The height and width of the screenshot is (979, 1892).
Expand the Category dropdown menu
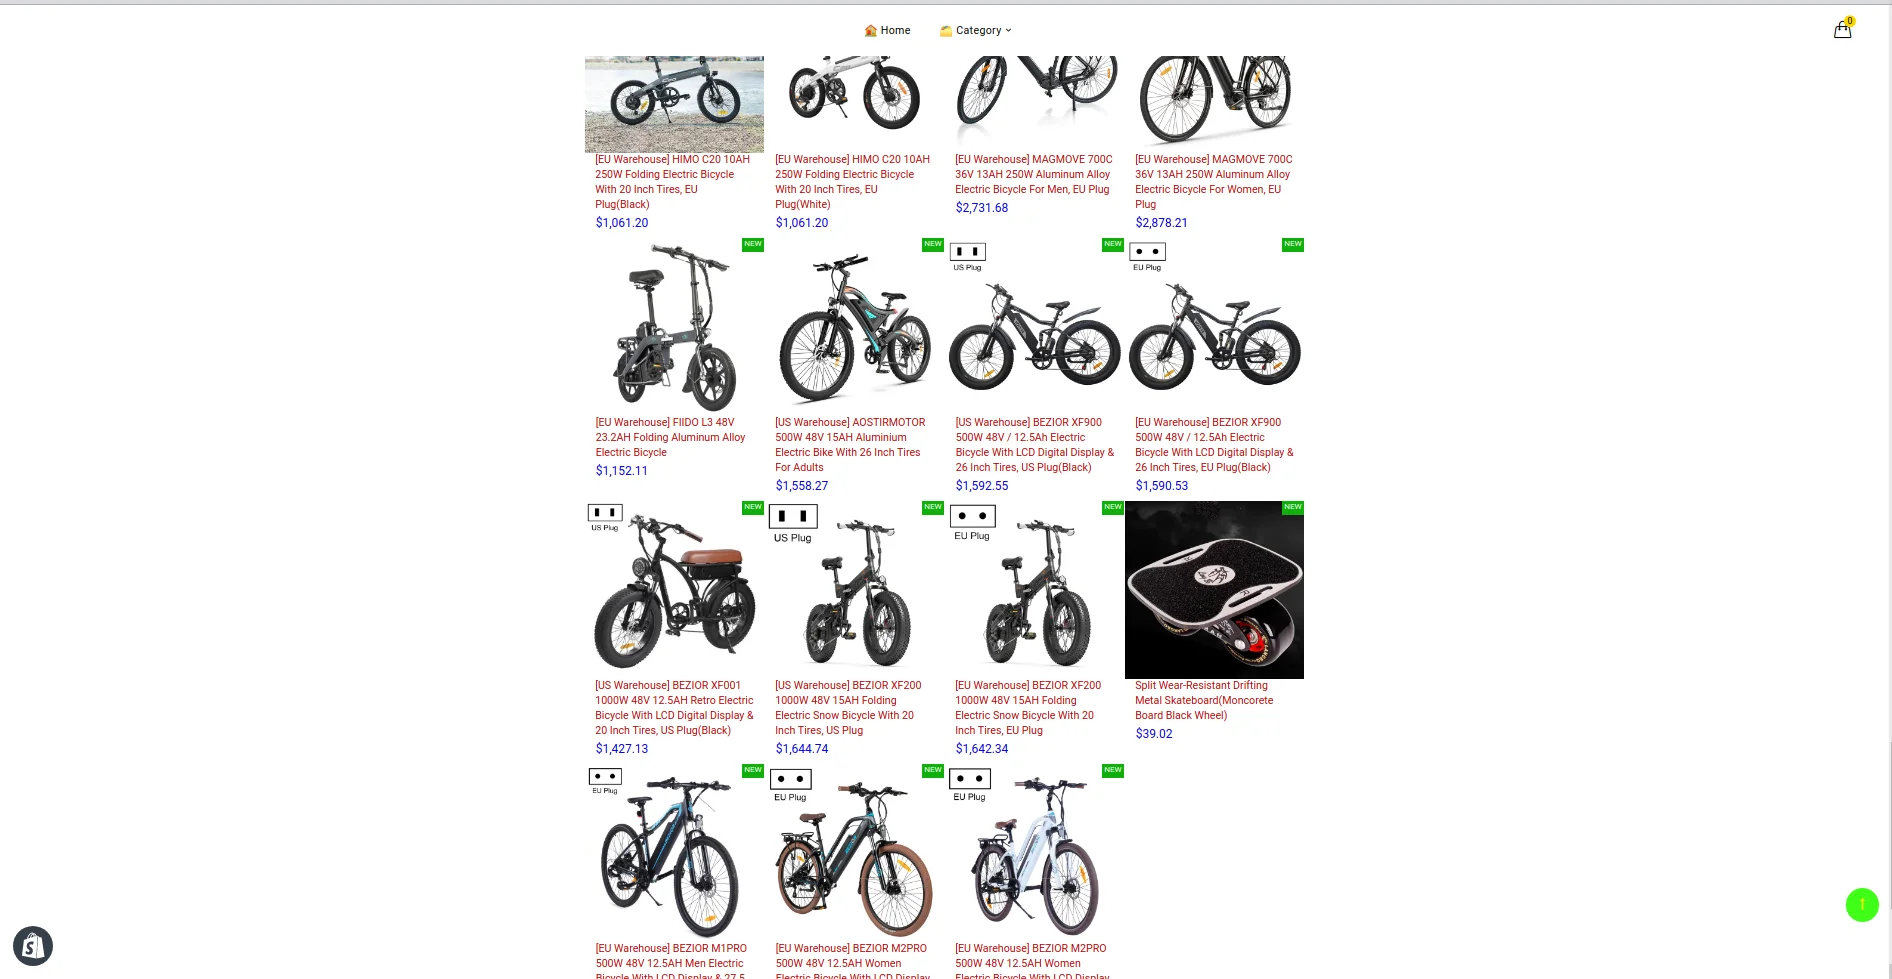click(x=976, y=30)
